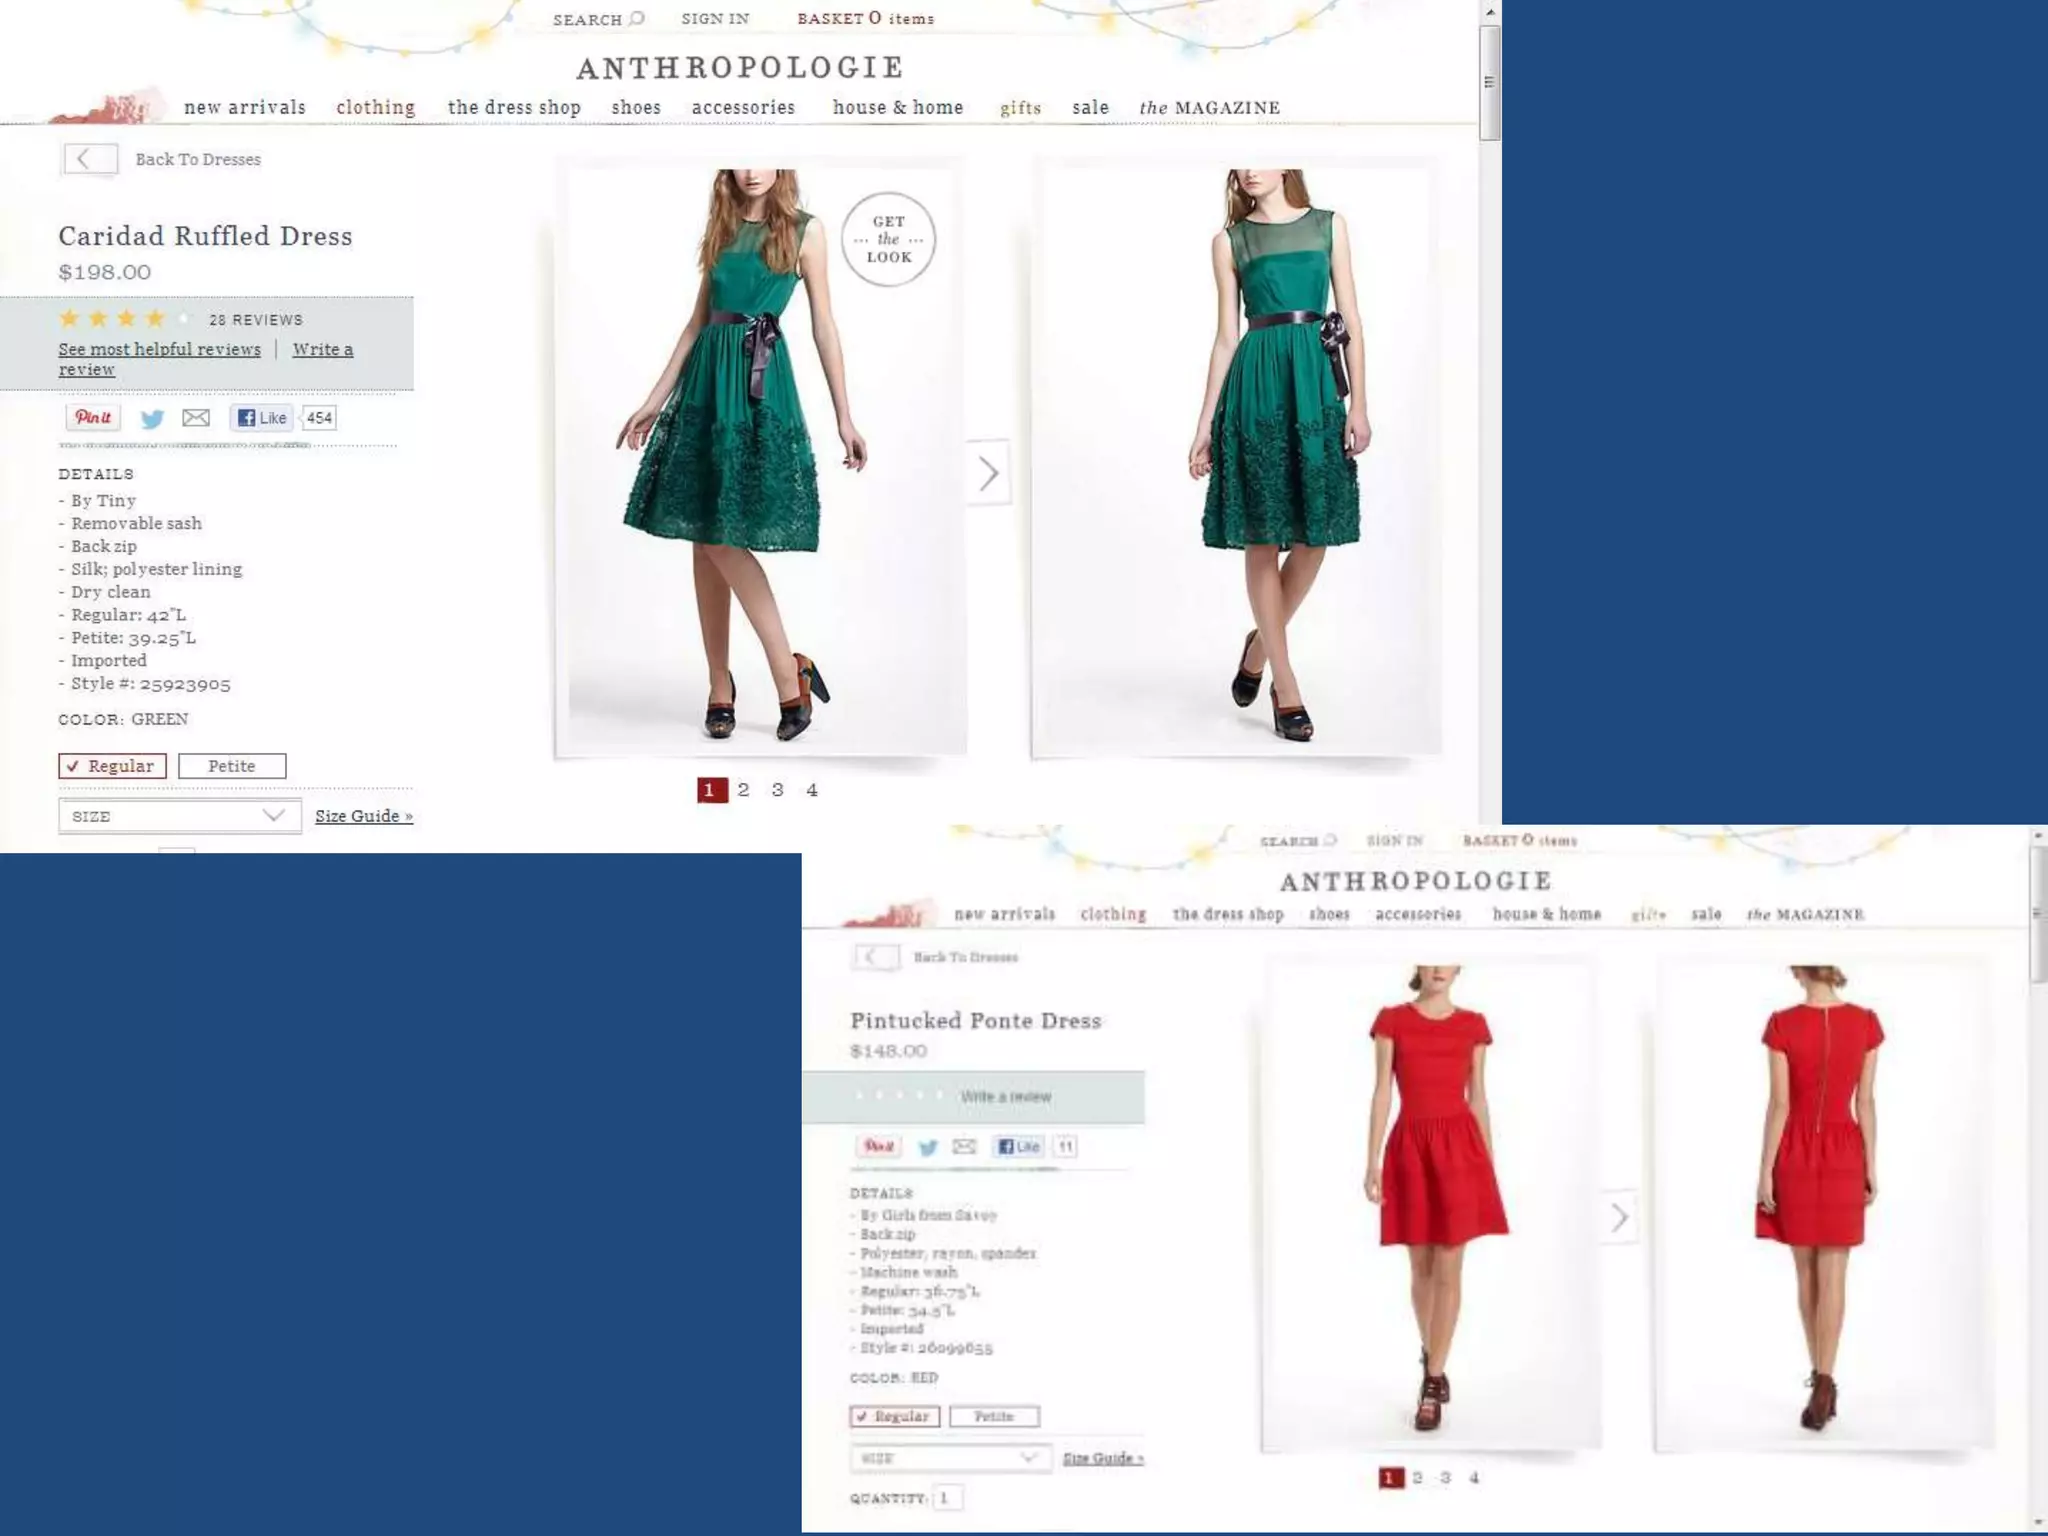The width and height of the screenshot is (2048, 1536).
Task: Open the SIZE dropdown for the Pintucked Ponte dress
Action: [950, 1458]
